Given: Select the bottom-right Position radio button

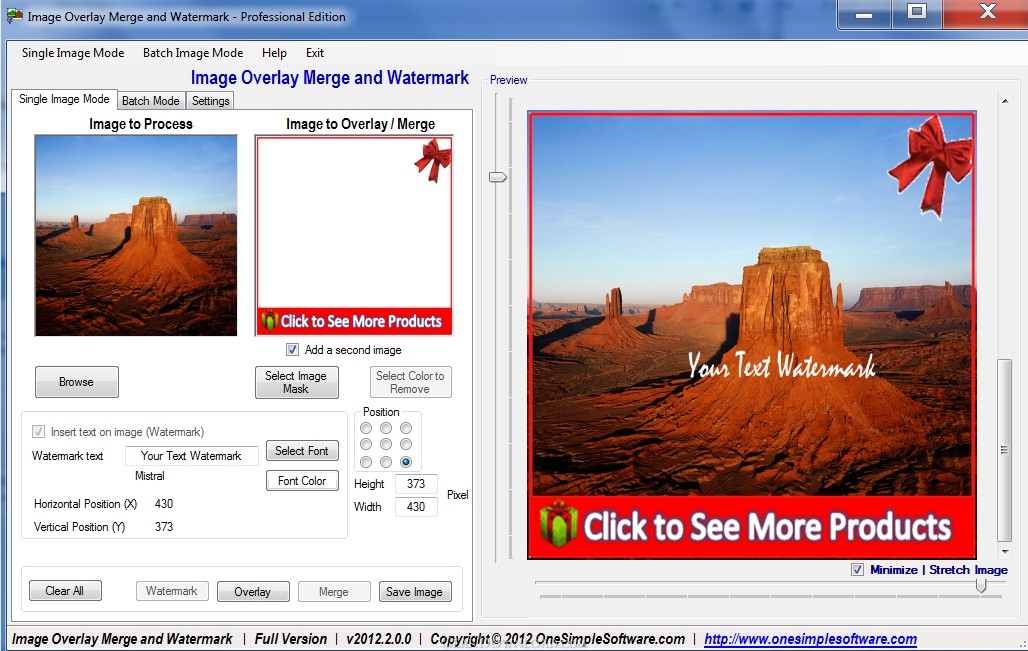Looking at the screenshot, I should pyautogui.click(x=406, y=462).
